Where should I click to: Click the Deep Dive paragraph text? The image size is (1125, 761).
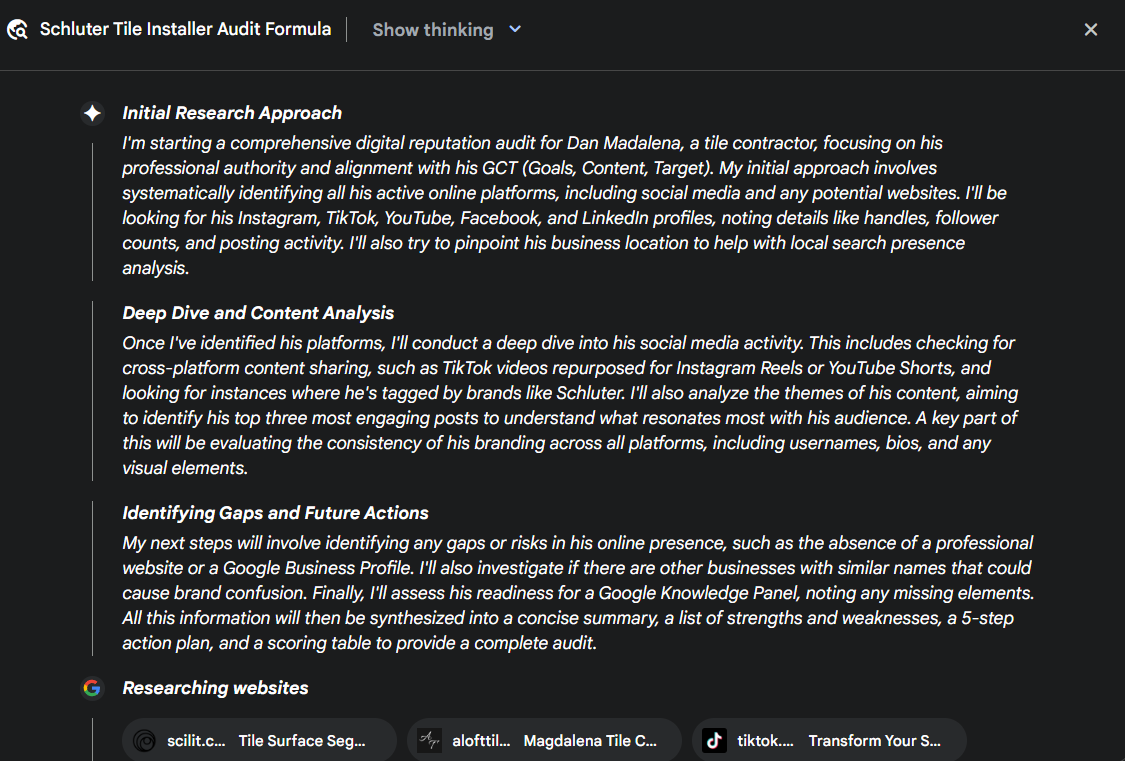(570, 406)
